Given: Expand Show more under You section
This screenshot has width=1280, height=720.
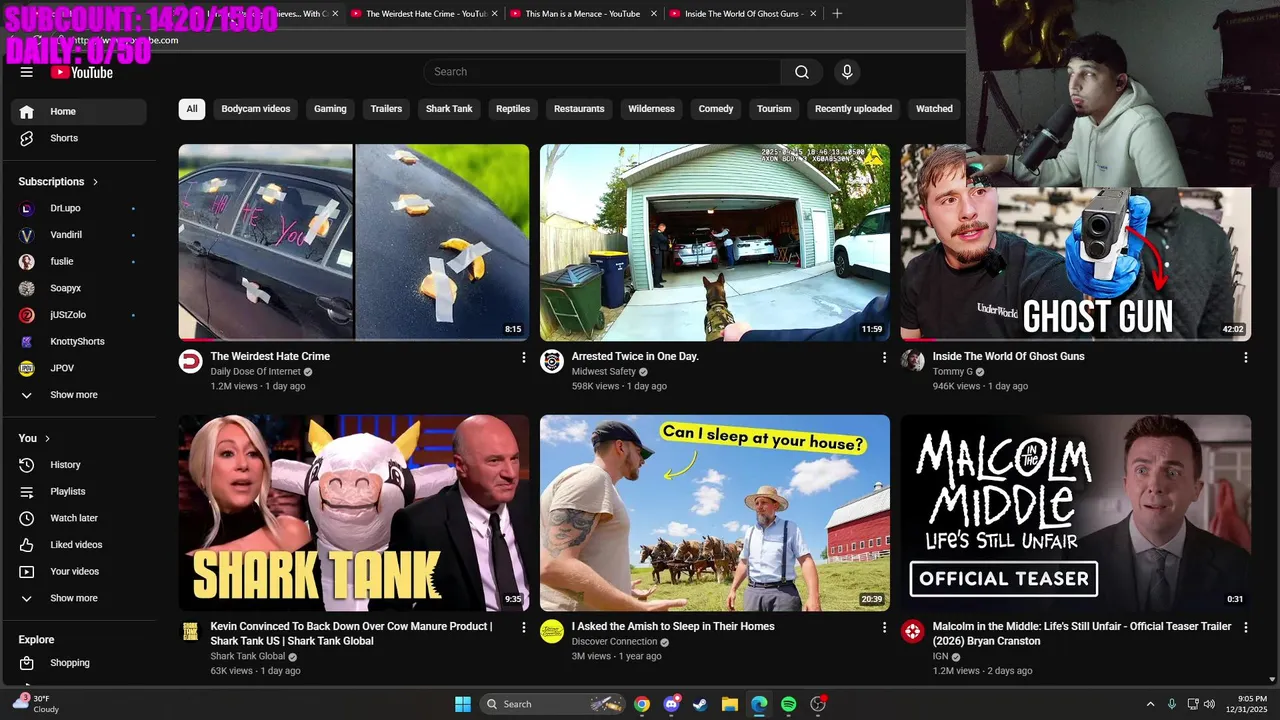Looking at the screenshot, I should click(x=79, y=598).
